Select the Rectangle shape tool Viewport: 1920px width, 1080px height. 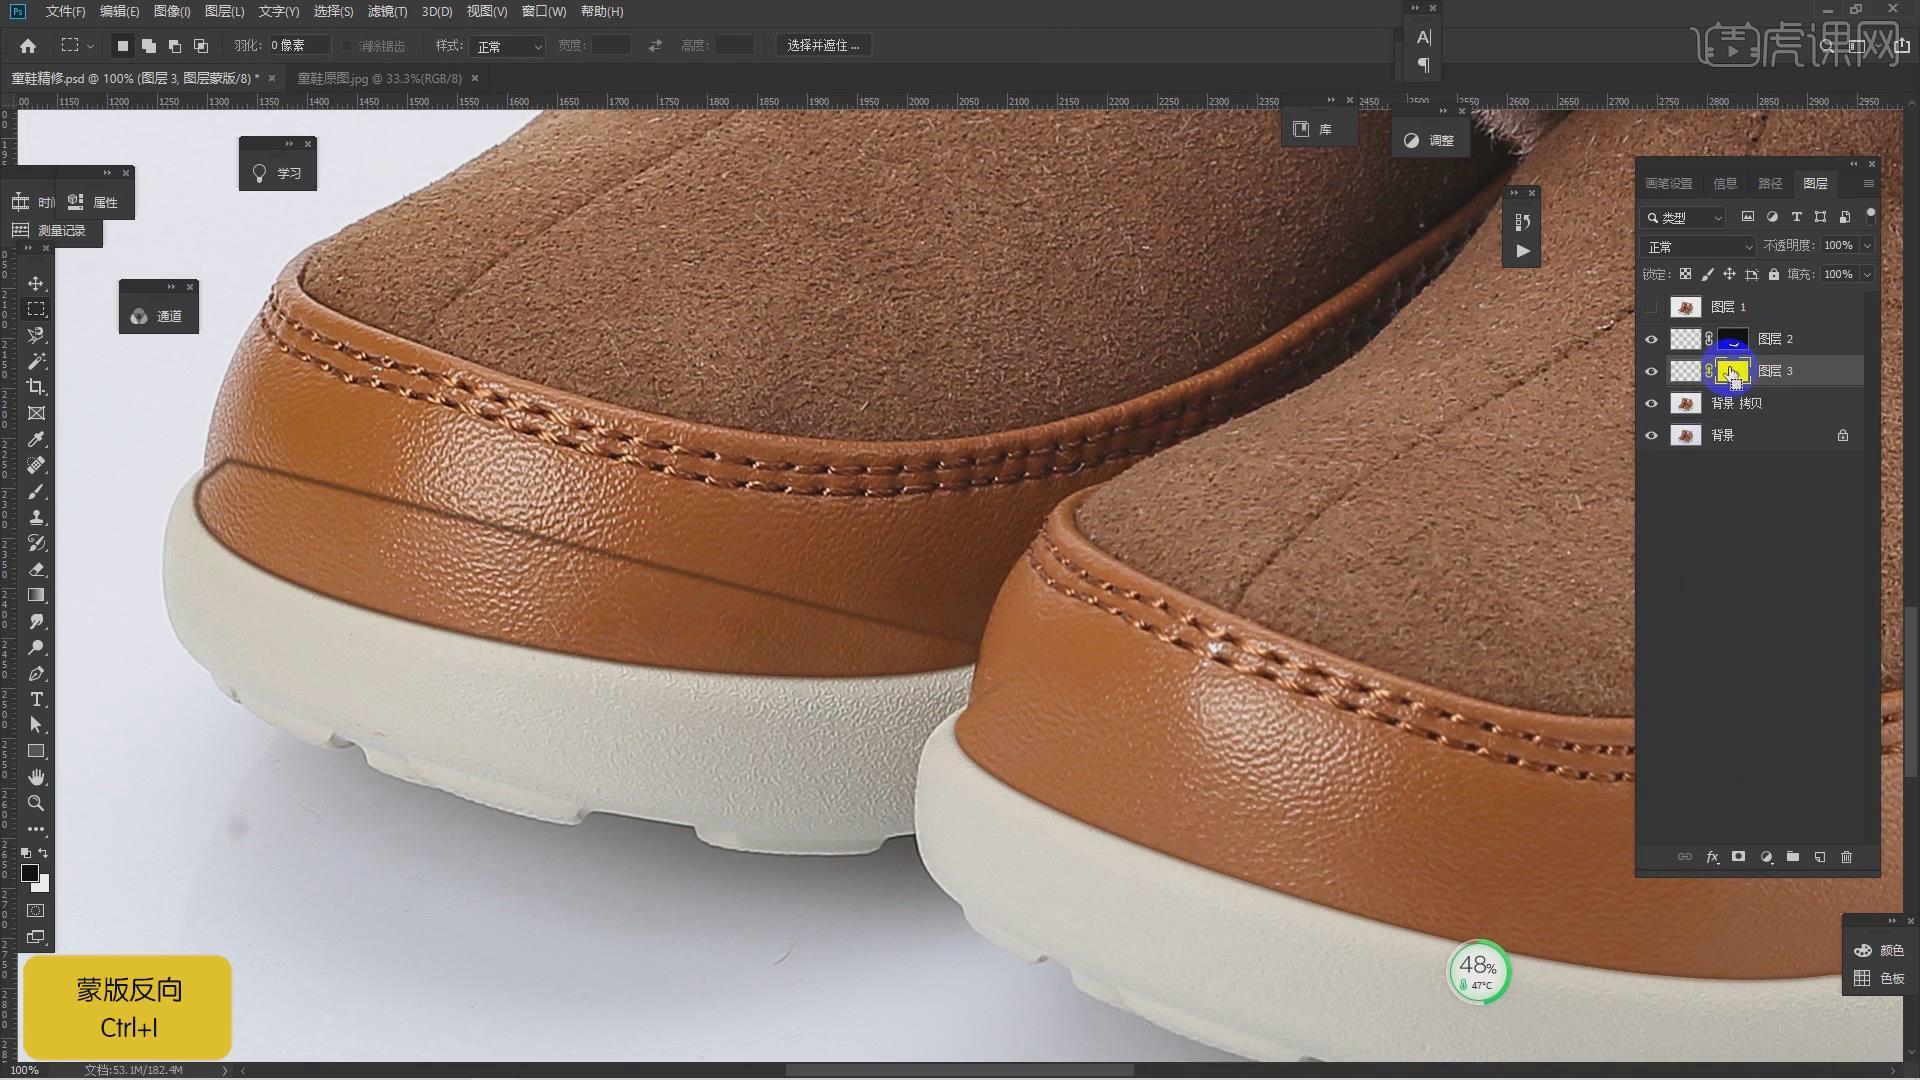click(36, 751)
